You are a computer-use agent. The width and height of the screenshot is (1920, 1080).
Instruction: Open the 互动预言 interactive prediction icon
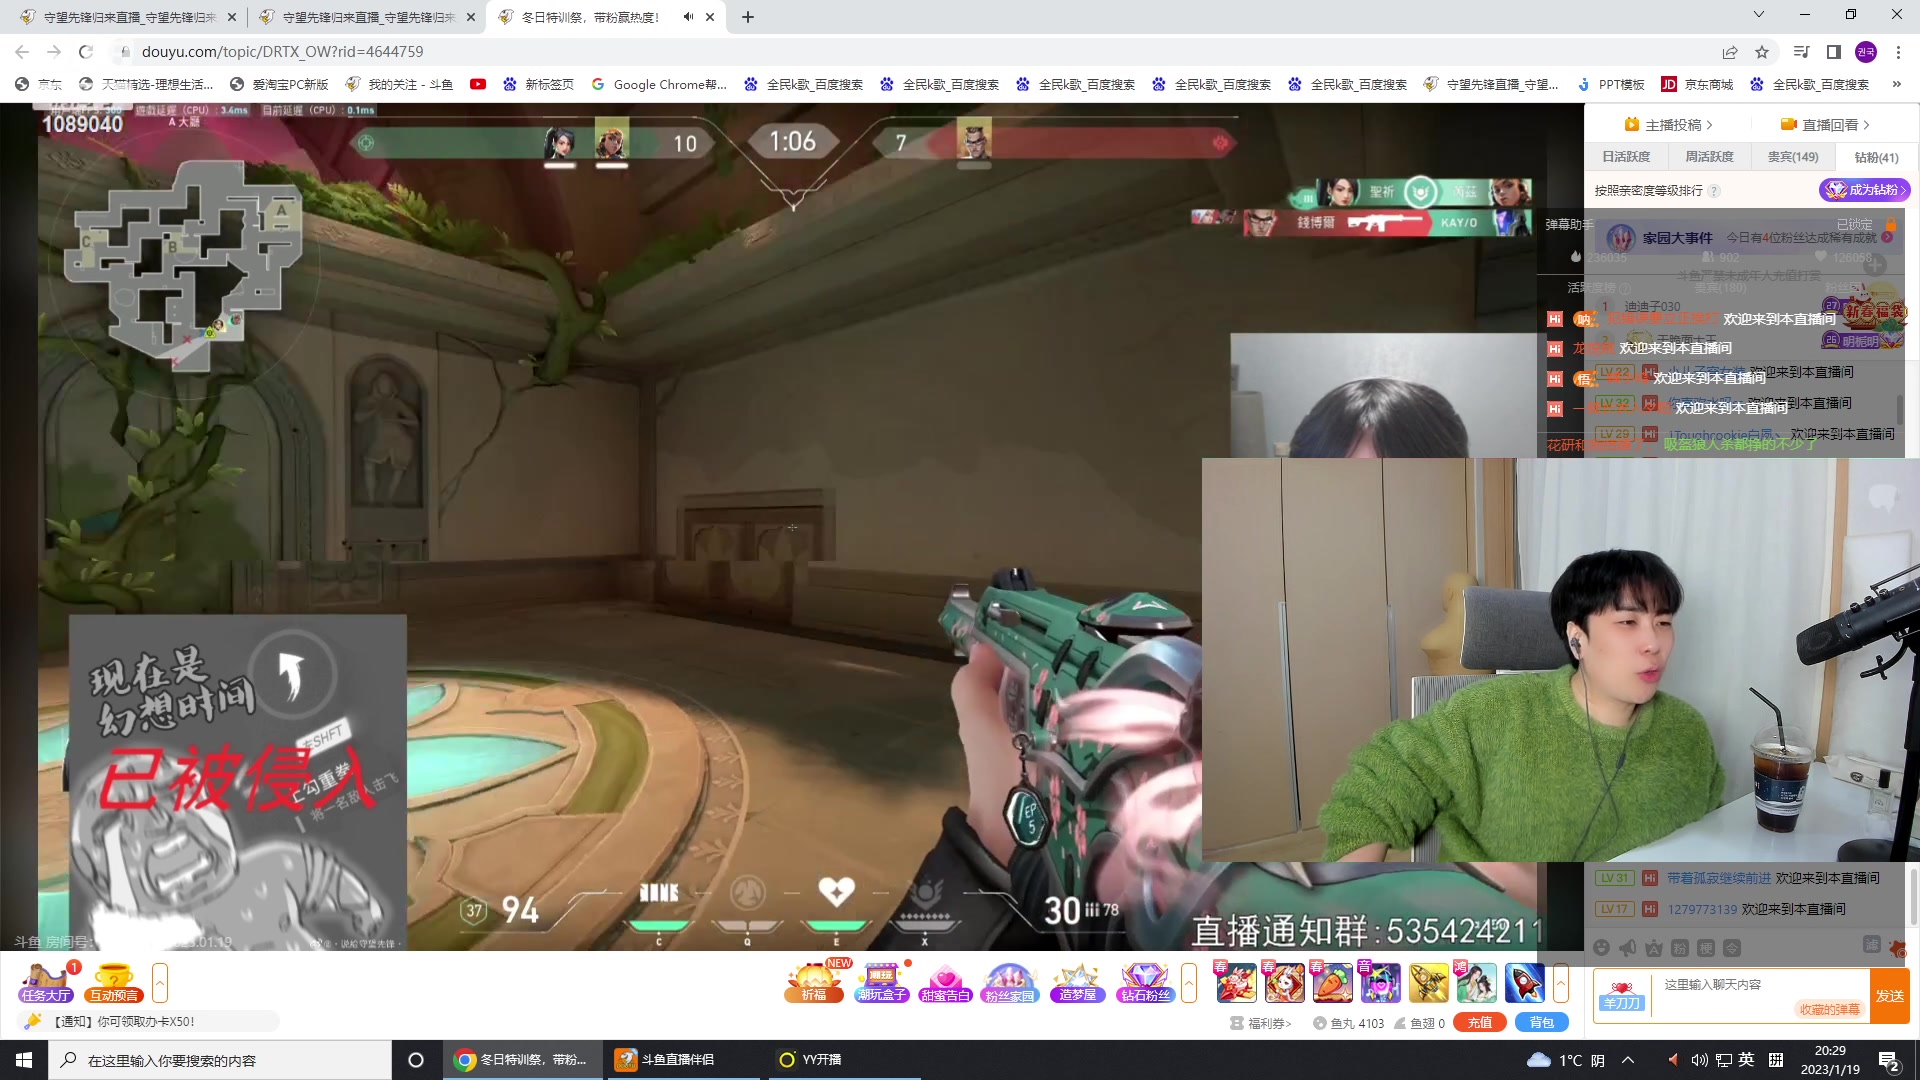(114, 983)
